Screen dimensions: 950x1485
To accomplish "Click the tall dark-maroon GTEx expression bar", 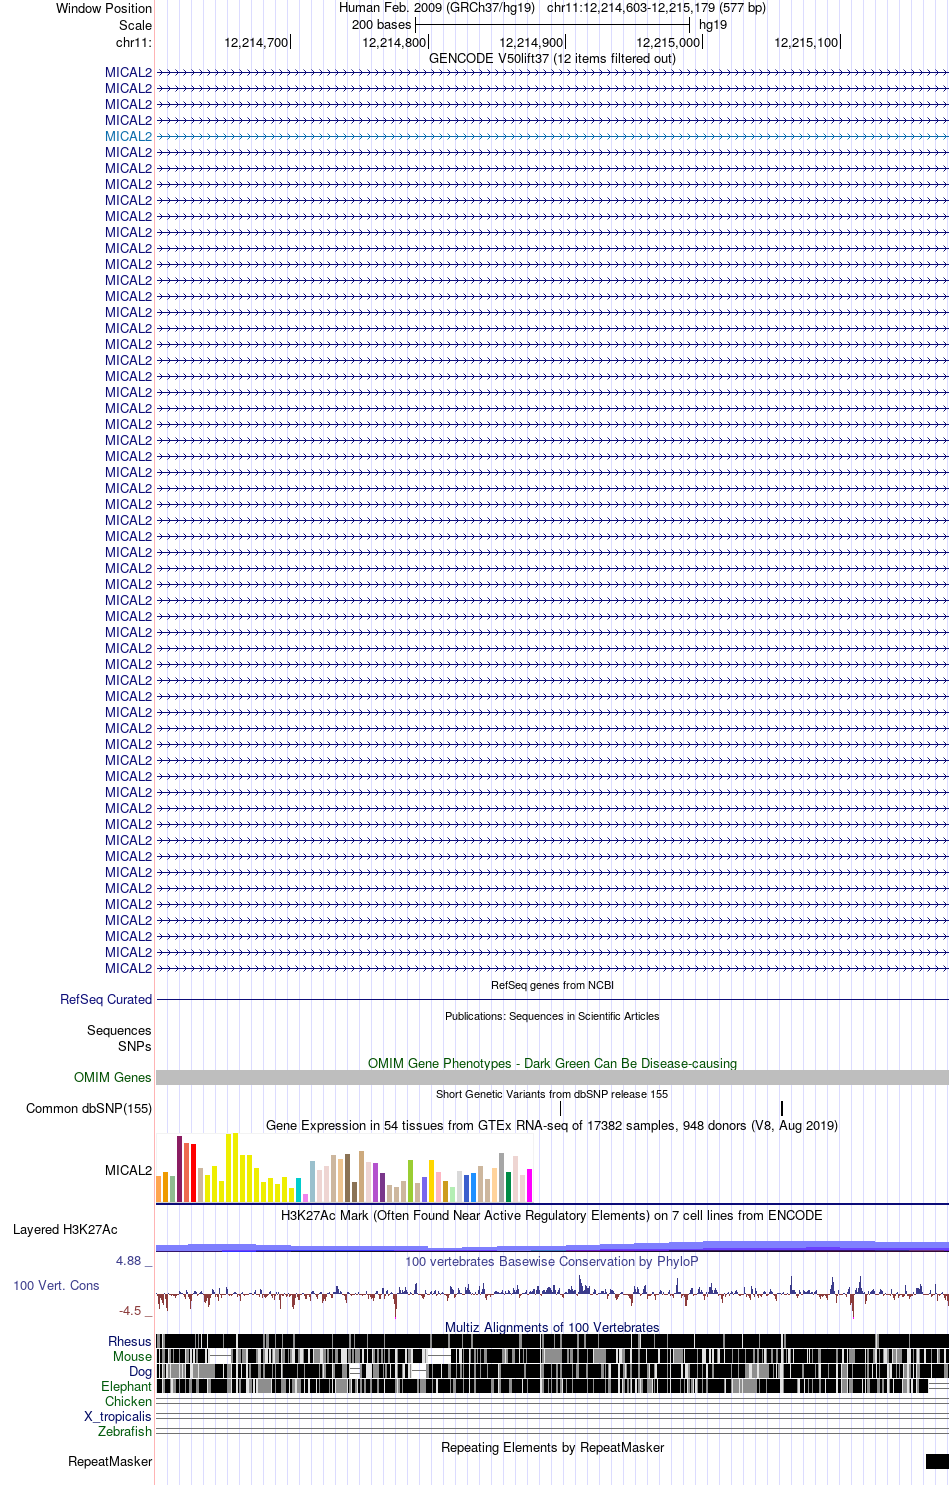I will pyautogui.click(x=180, y=1169).
